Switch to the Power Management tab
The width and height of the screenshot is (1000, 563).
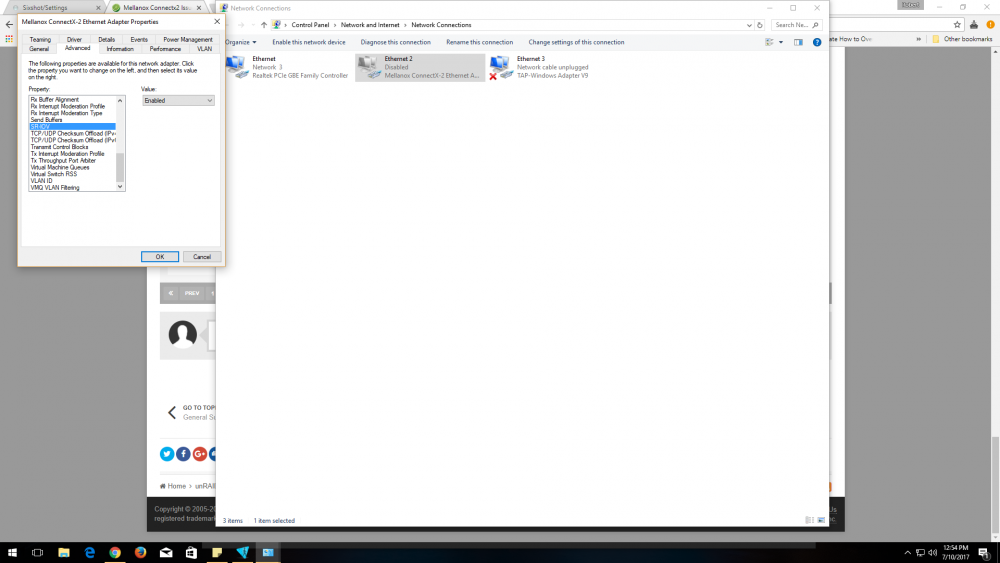coord(188,40)
